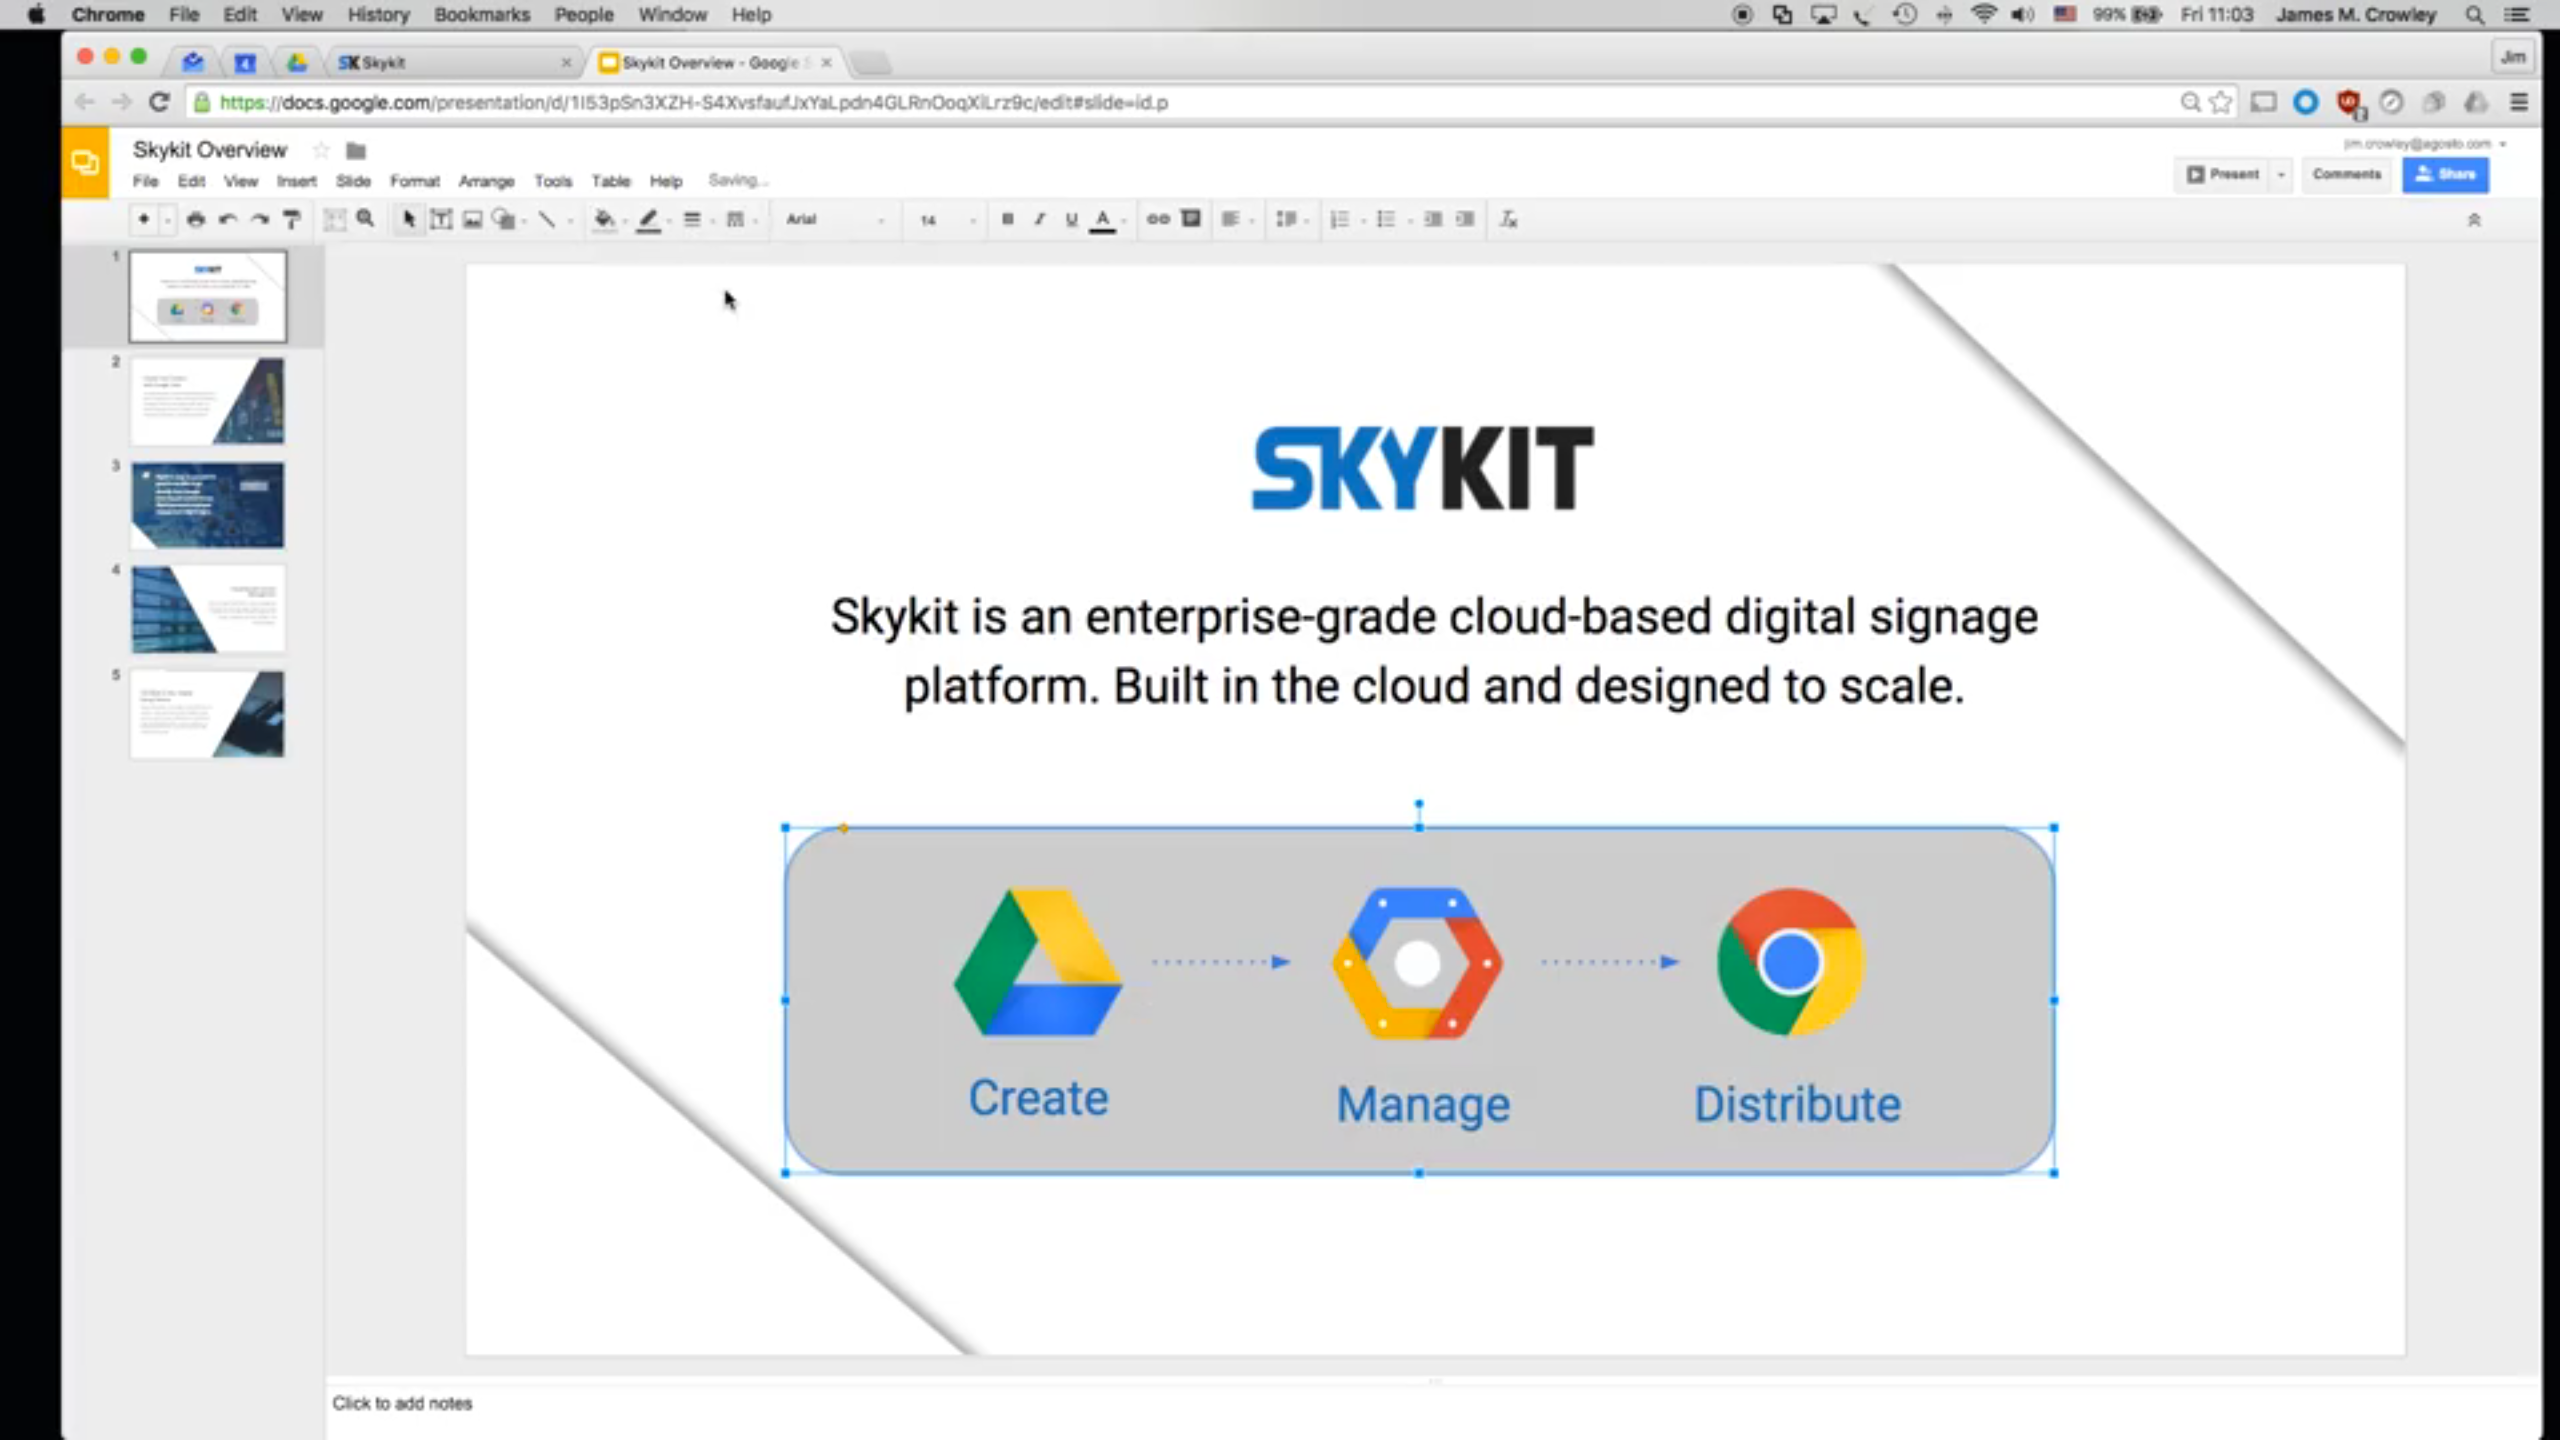Open the Chrome hamburger menu
2560x1440 pixels.
pos(2519,102)
